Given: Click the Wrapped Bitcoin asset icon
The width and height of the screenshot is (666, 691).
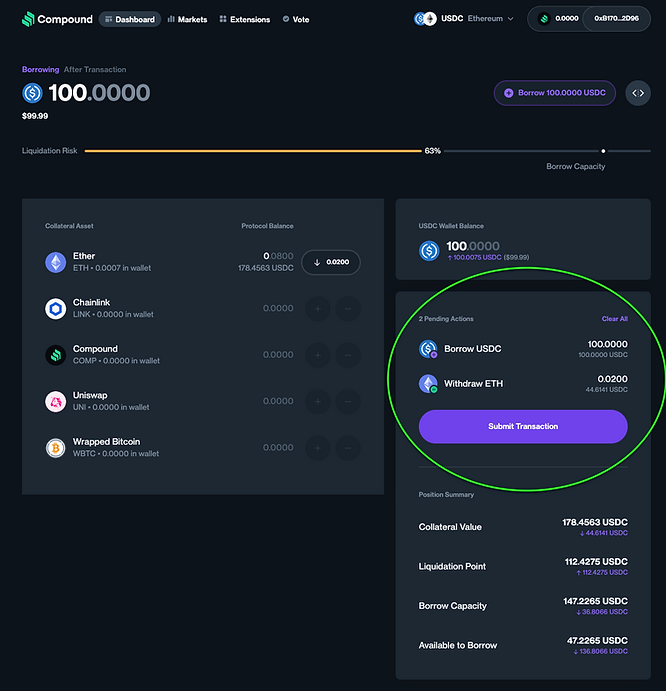Looking at the screenshot, I should coord(55,447).
